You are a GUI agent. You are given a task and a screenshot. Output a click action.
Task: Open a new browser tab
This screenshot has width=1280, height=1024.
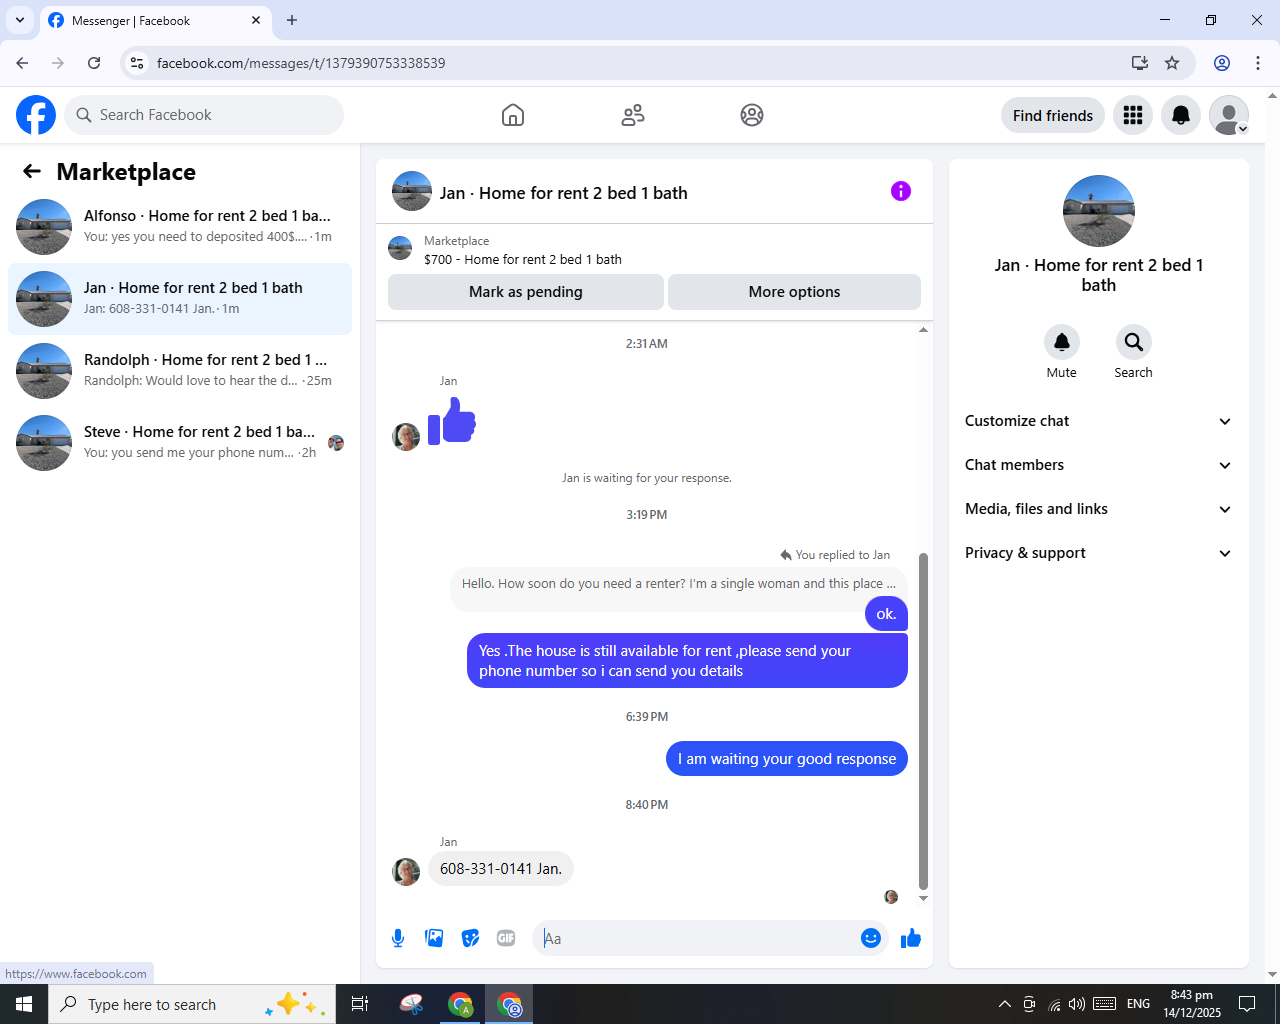[292, 20]
